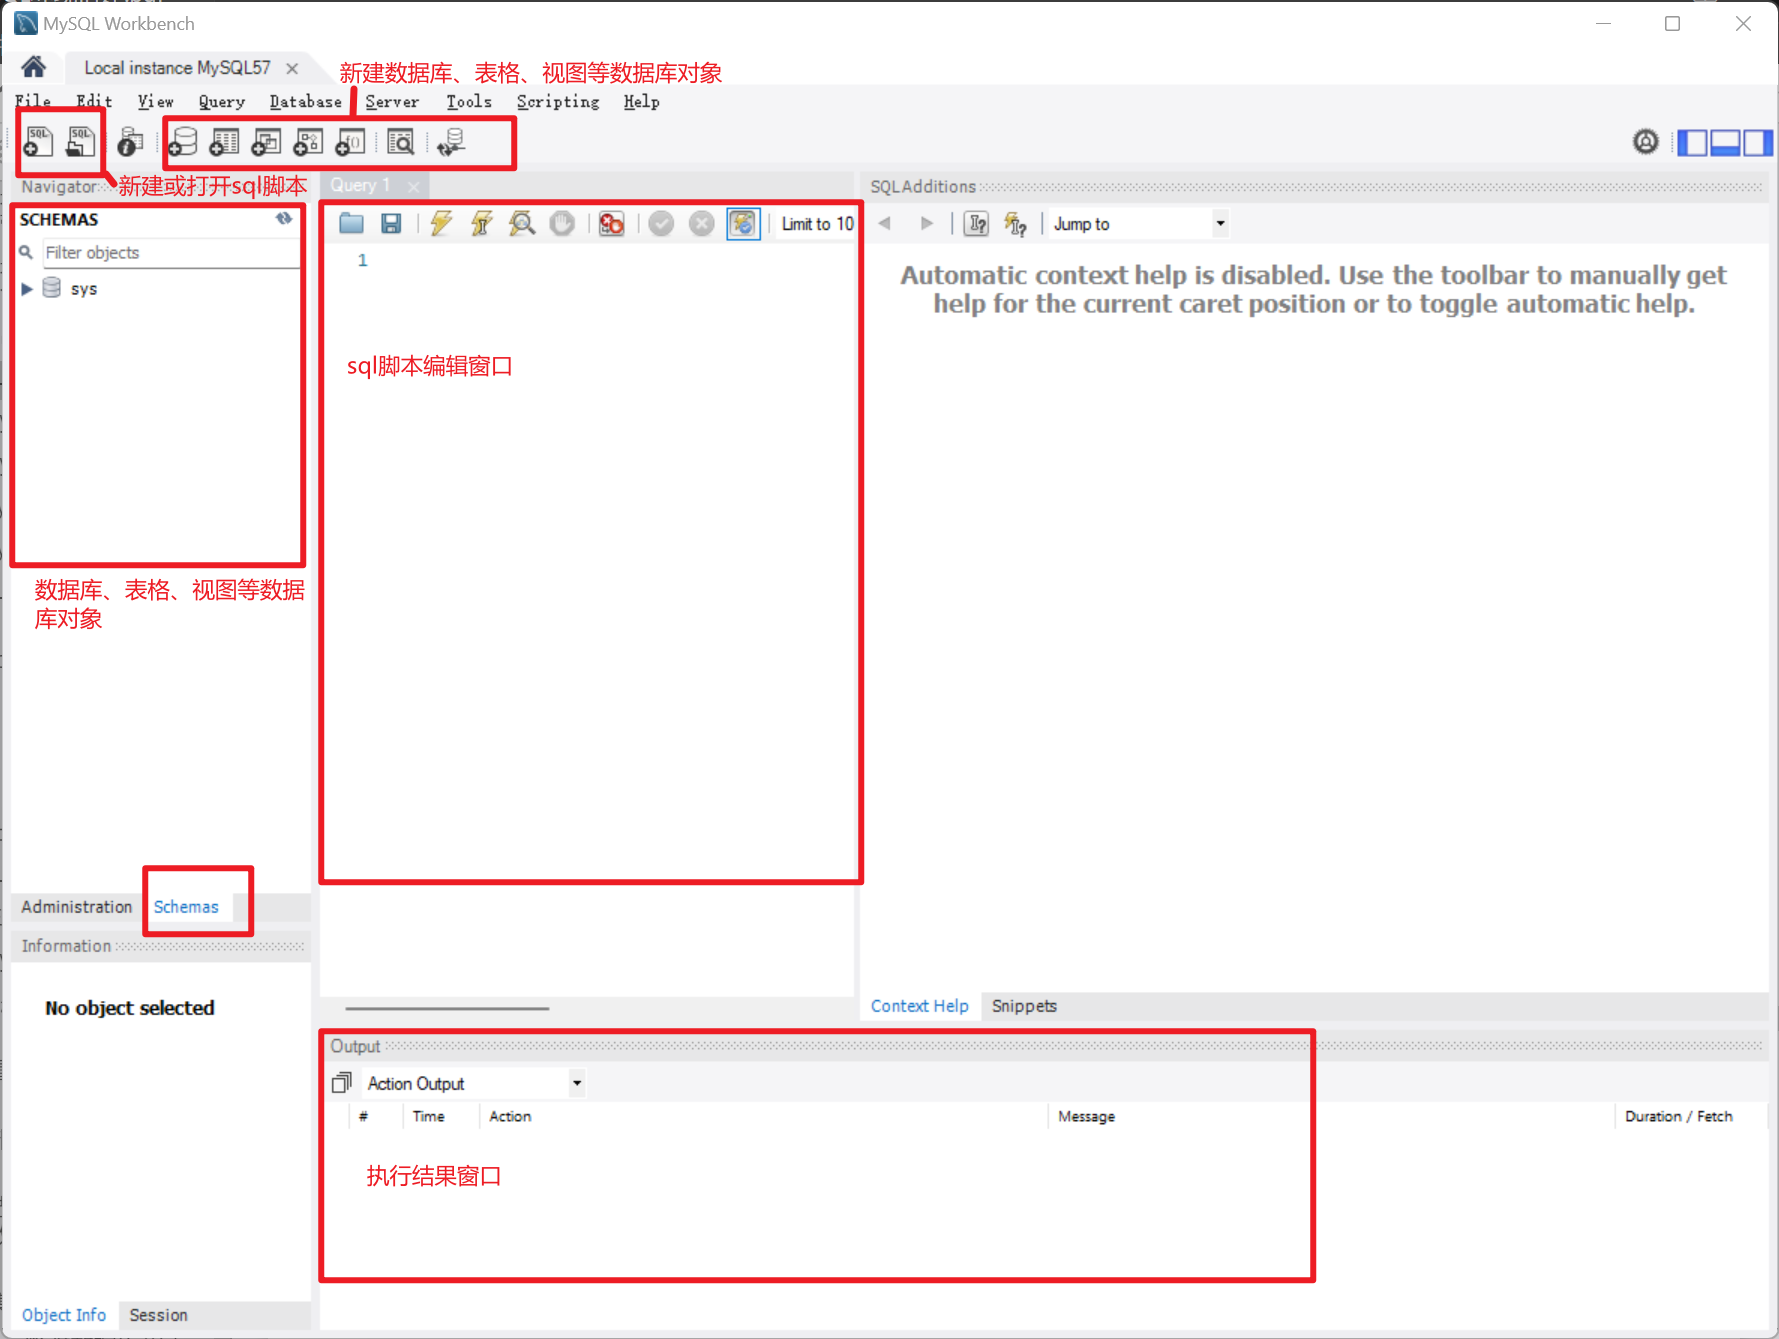This screenshot has width=1779, height=1339.
Task: Execute the SQL script with lightning bolt
Action: [x=441, y=224]
